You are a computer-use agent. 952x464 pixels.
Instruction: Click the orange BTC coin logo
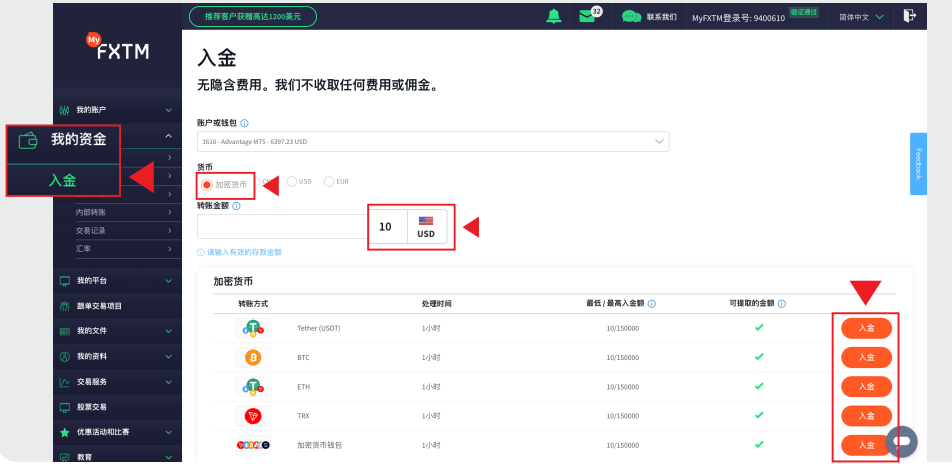pos(253,358)
